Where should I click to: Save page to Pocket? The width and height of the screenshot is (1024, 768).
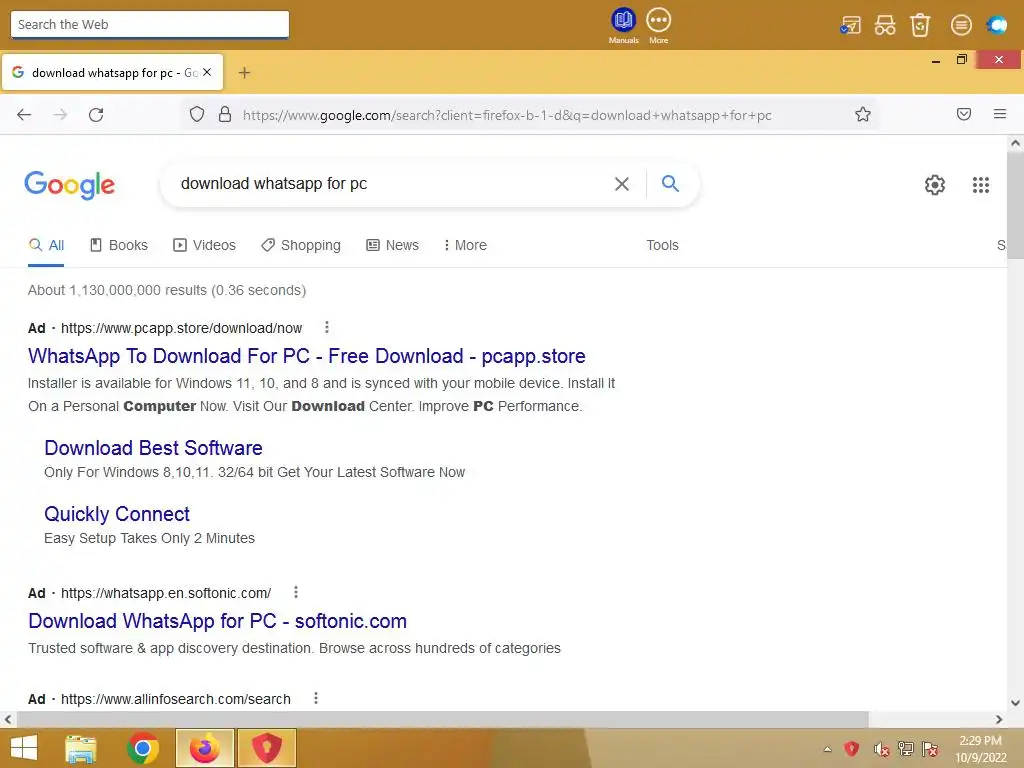964,114
